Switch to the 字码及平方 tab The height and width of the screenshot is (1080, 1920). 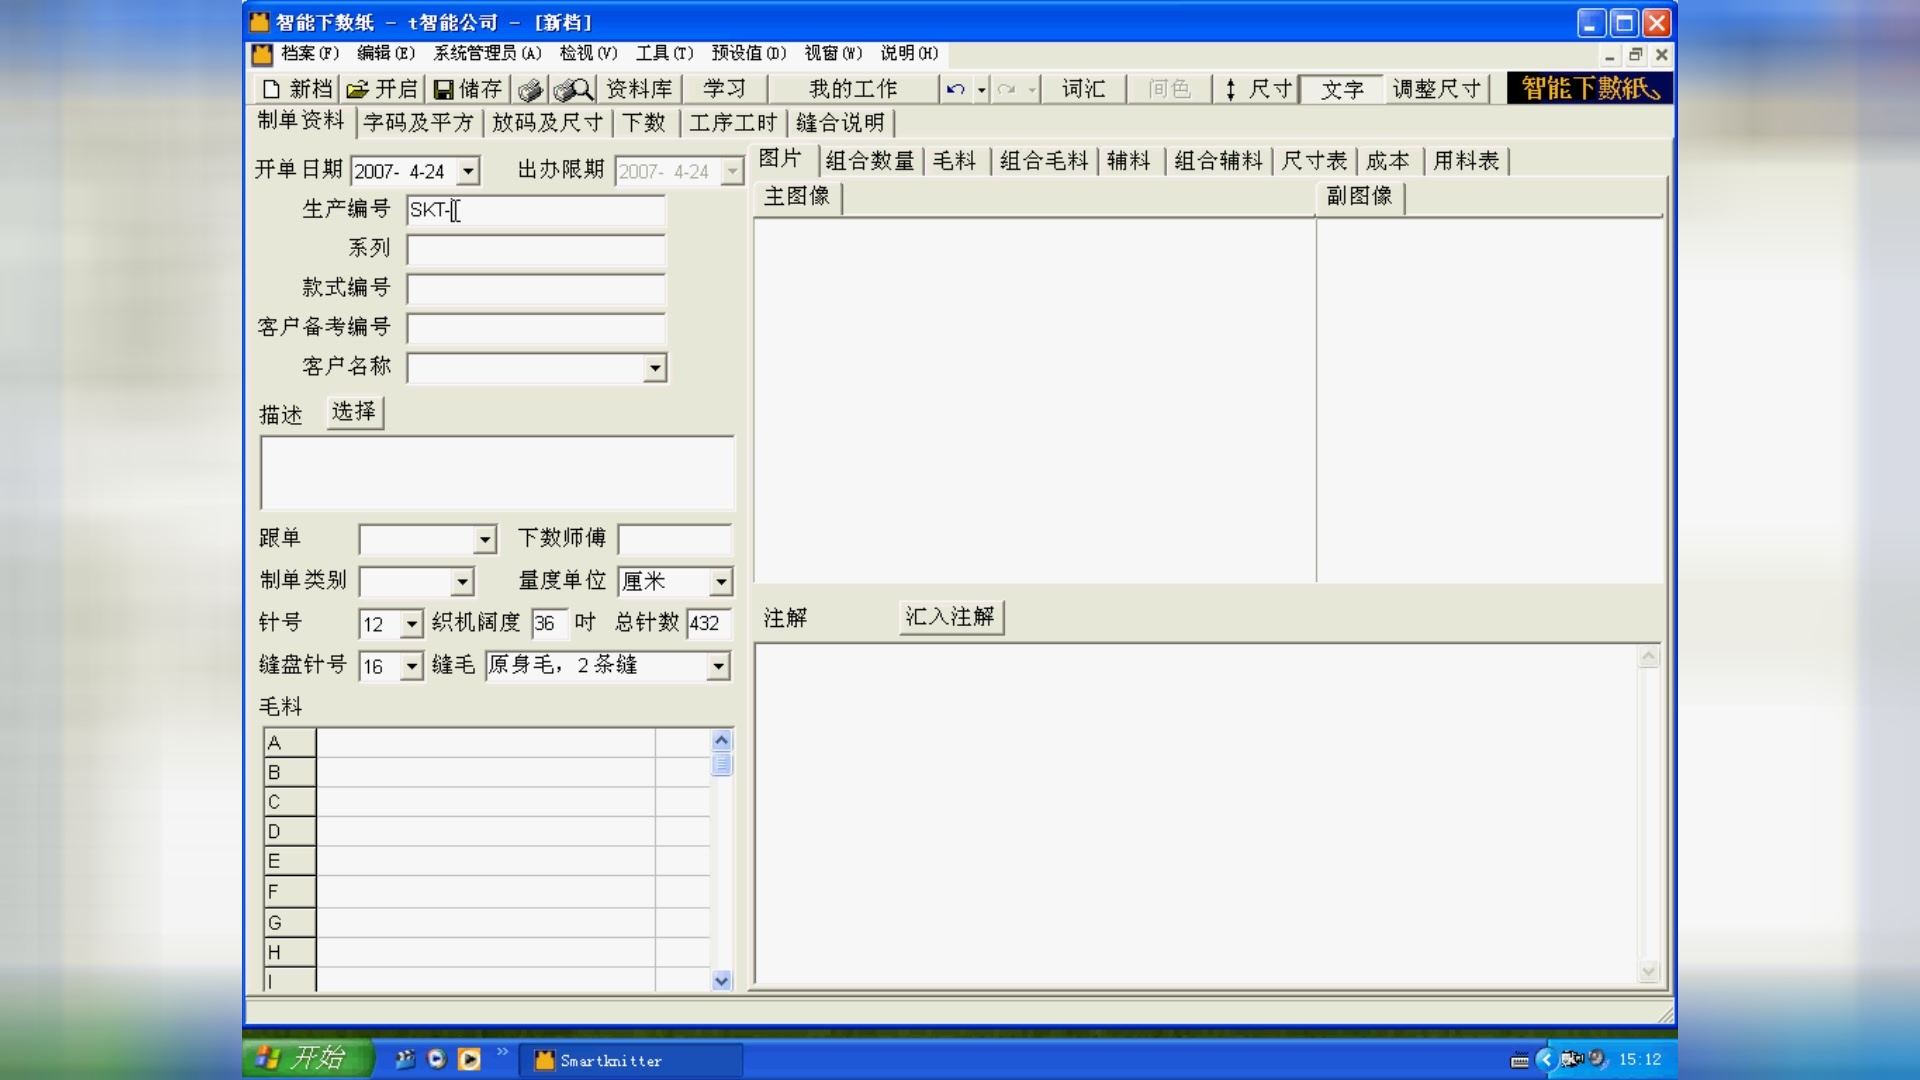[x=418, y=123]
